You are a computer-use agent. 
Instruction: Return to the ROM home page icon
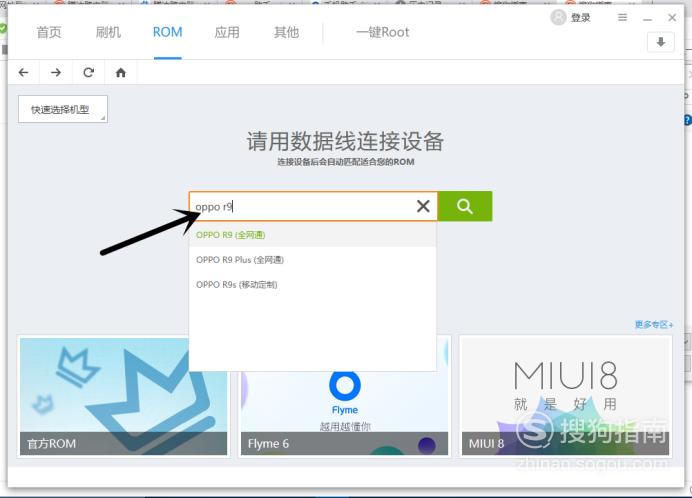pos(120,72)
